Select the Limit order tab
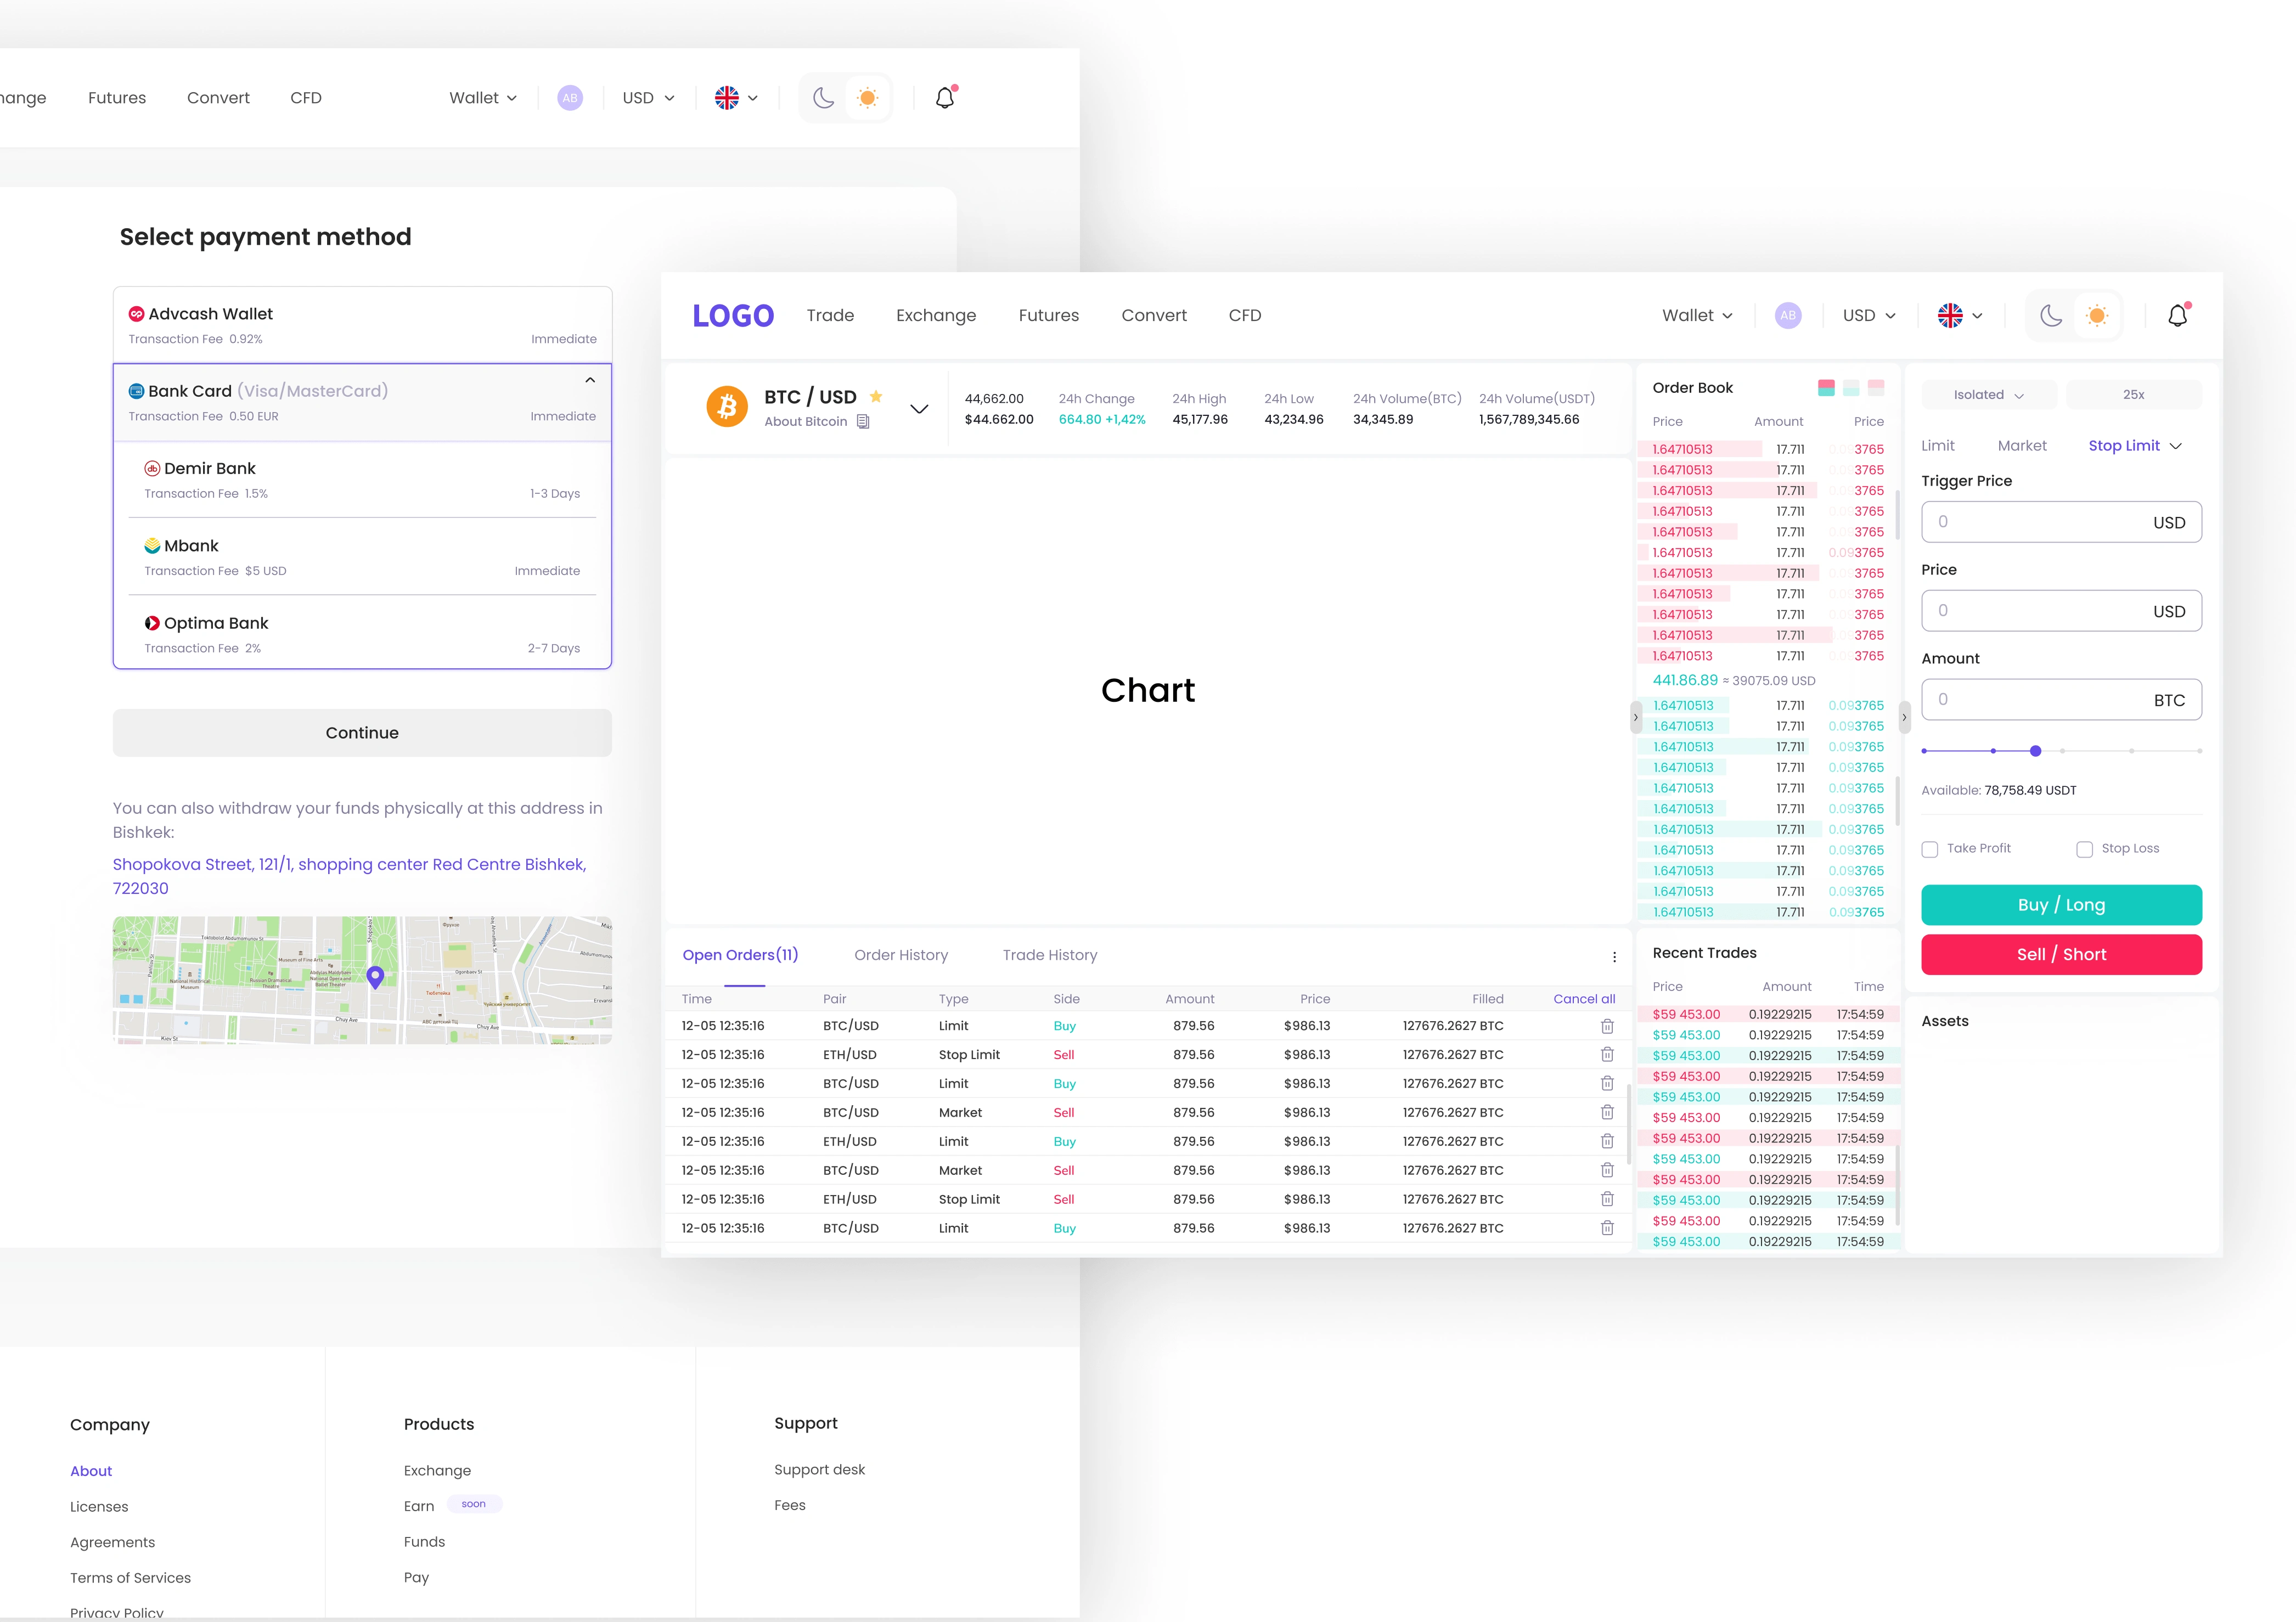Viewport: 2296px width, 1622px height. (x=1937, y=446)
